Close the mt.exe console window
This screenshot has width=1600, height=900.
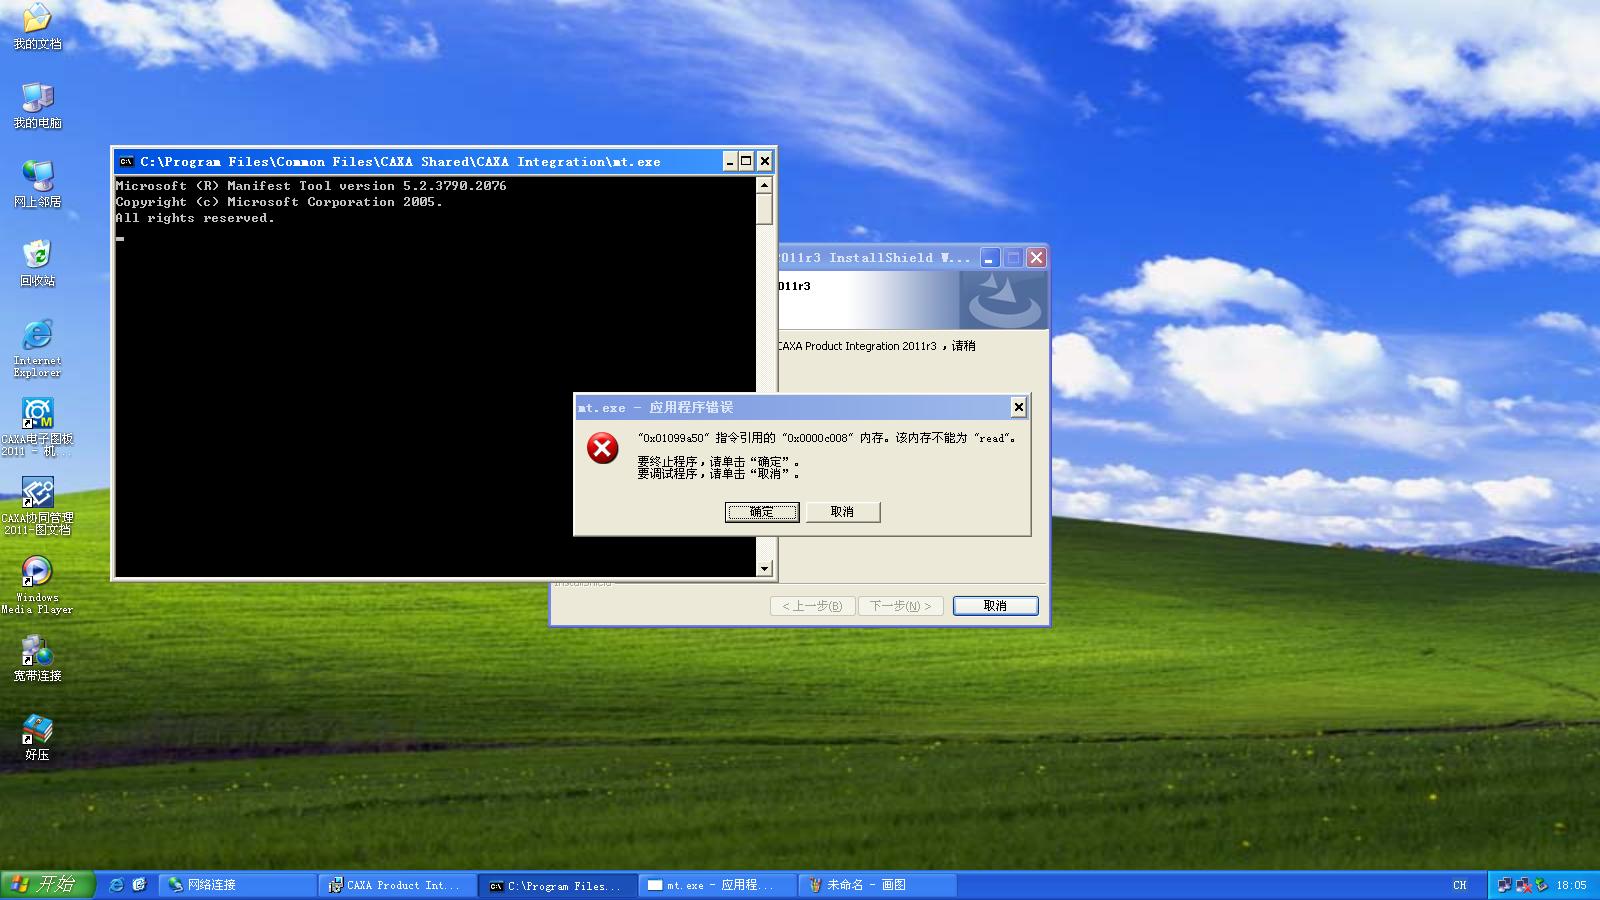click(x=765, y=161)
